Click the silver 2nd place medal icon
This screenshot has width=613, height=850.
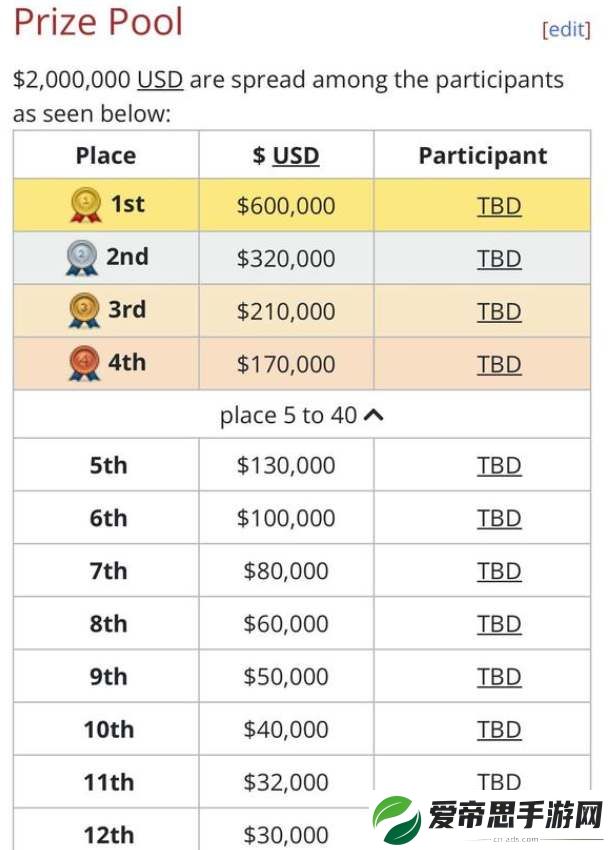[x=82, y=257]
